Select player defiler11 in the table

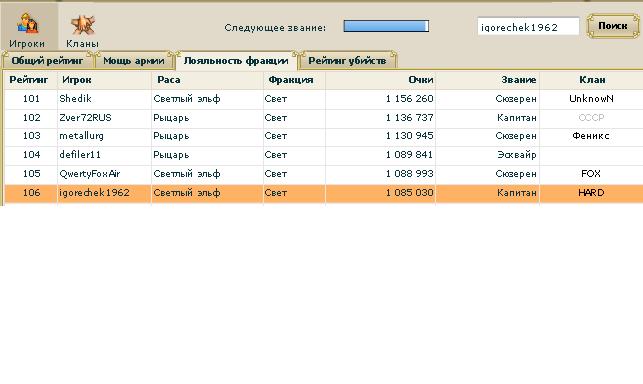click(80, 155)
